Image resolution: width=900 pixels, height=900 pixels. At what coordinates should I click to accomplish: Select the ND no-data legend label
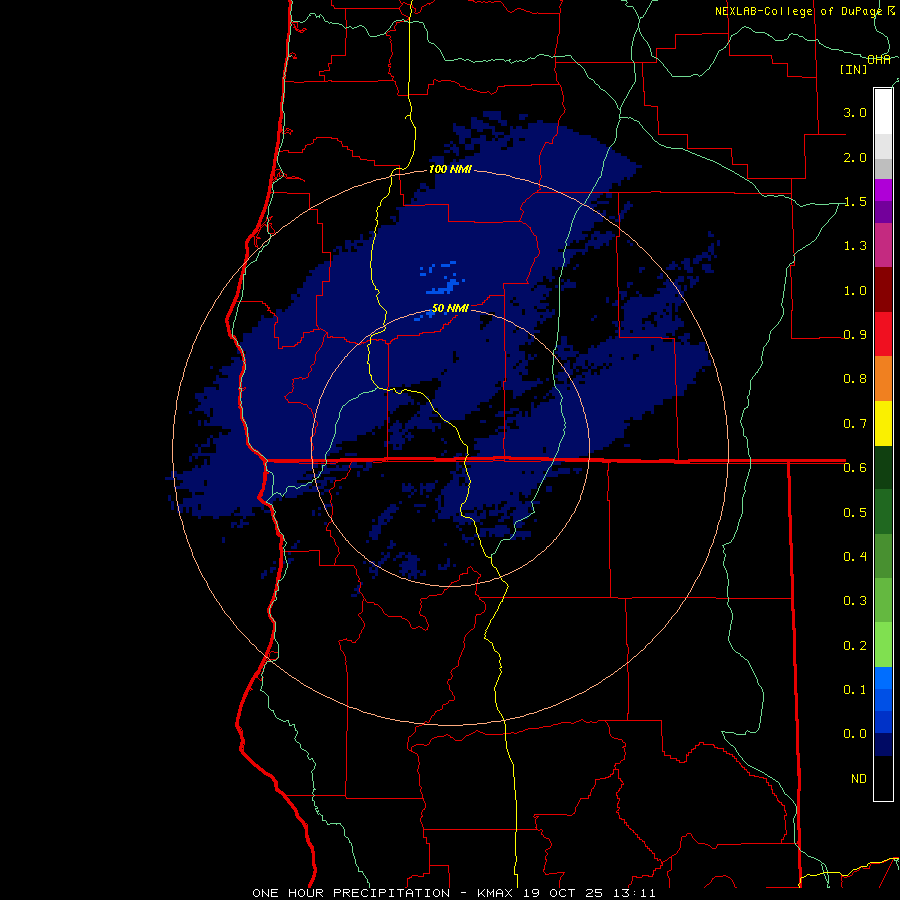pyautogui.click(x=859, y=779)
